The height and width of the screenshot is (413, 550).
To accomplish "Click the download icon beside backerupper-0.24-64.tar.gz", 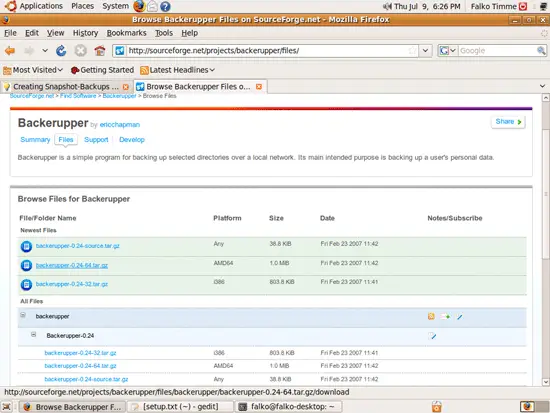I will pyautogui.click(x=26, y=265).
